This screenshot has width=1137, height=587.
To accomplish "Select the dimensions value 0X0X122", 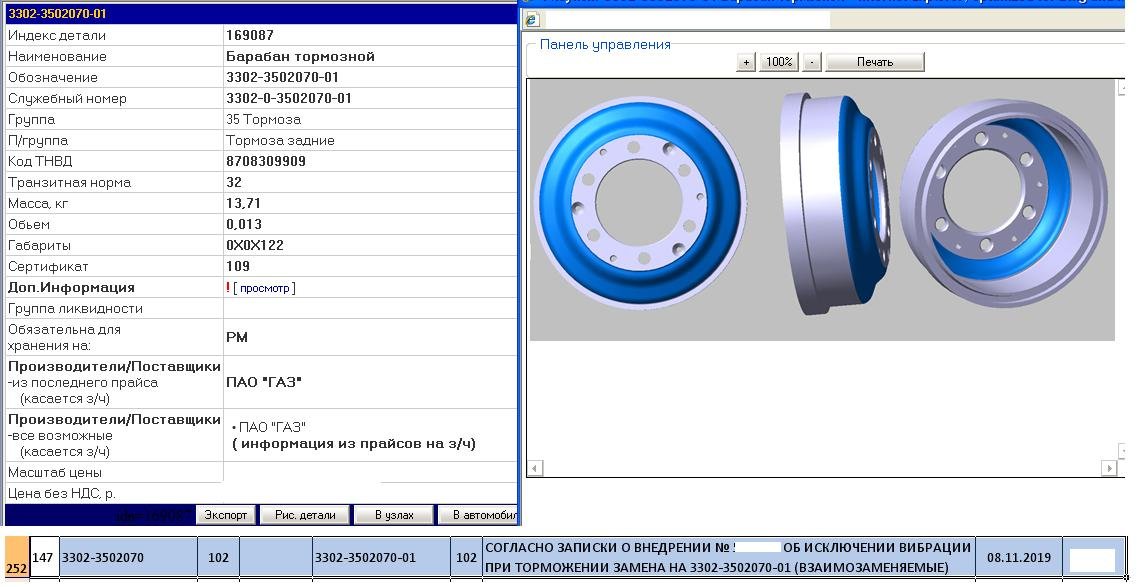I will click(x=255, y=246).
